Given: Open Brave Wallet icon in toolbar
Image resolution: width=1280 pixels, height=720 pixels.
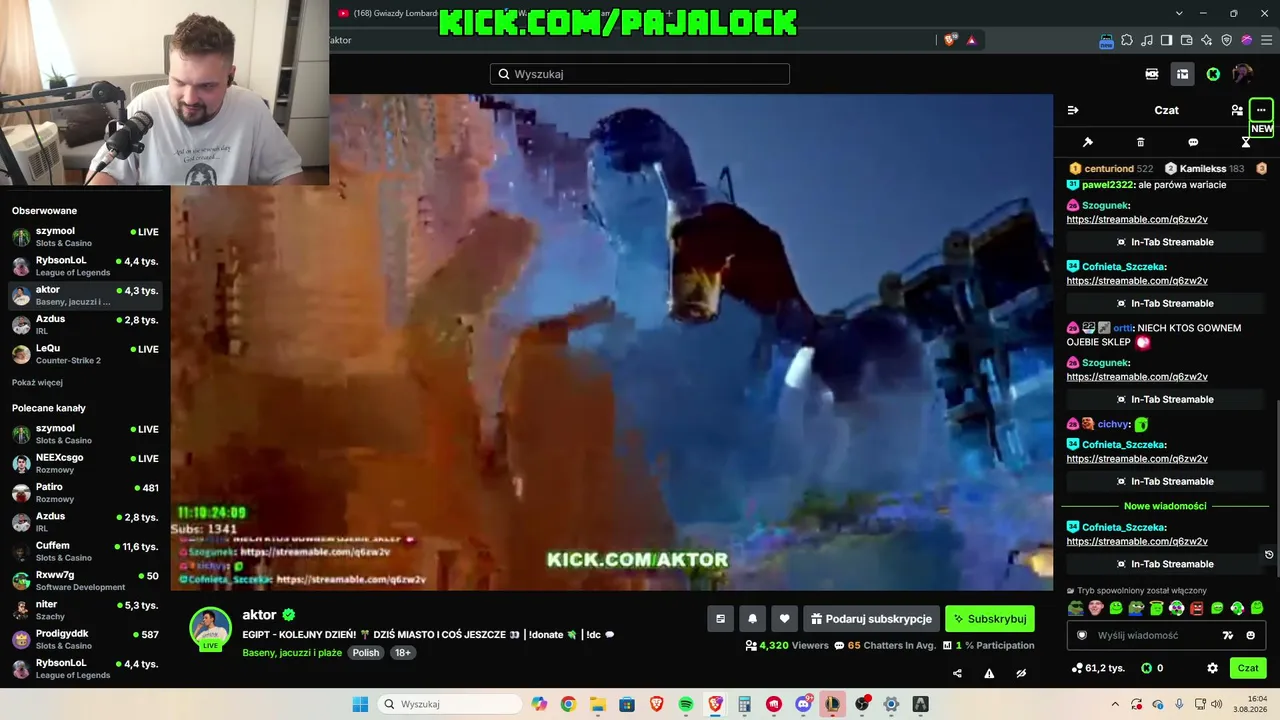Looking at the screenshot, I should pos(1186,40).
